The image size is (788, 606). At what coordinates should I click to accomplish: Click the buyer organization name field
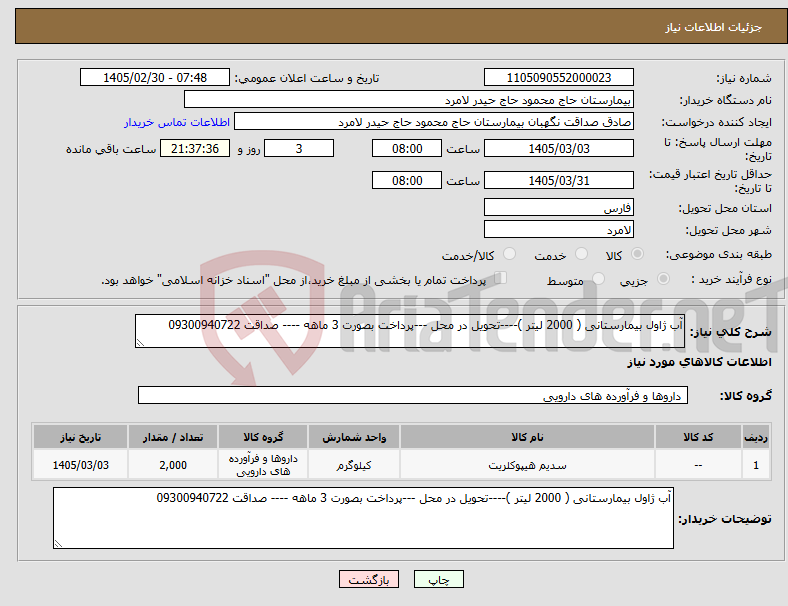point(409,99)
